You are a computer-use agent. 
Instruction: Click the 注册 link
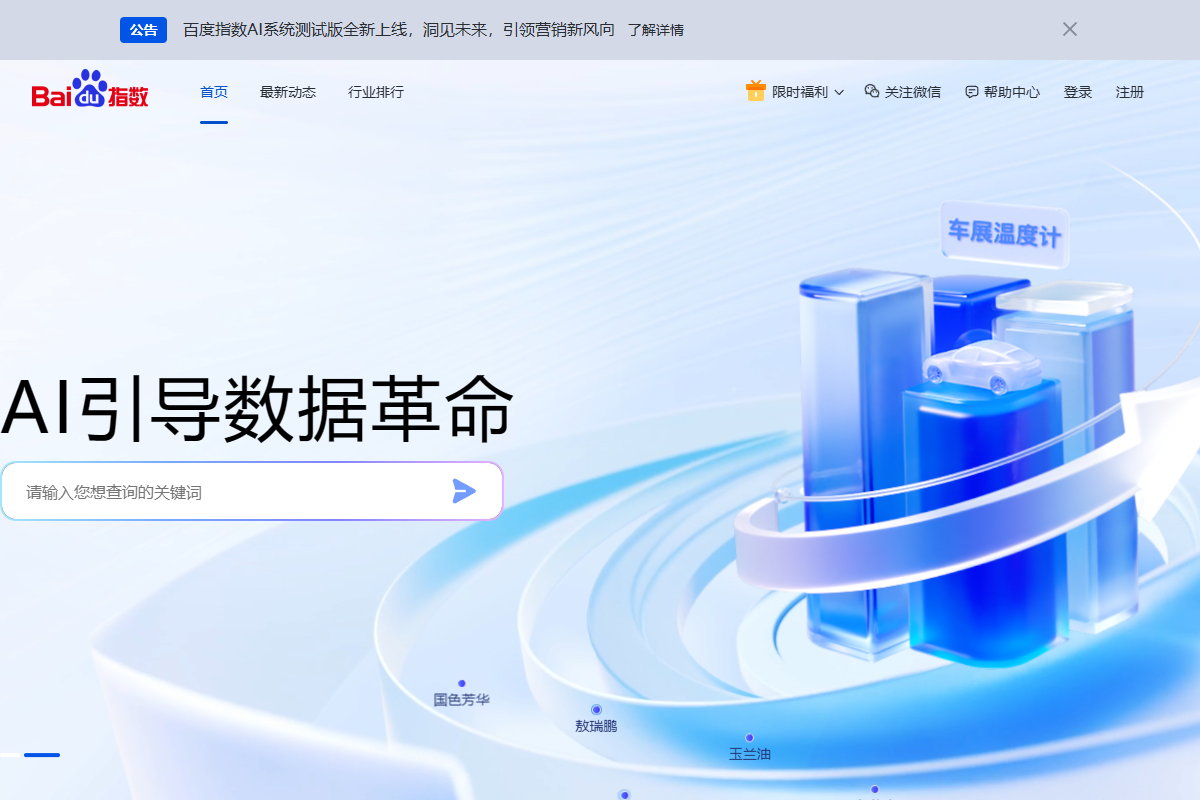click(x=1130, y=91)
